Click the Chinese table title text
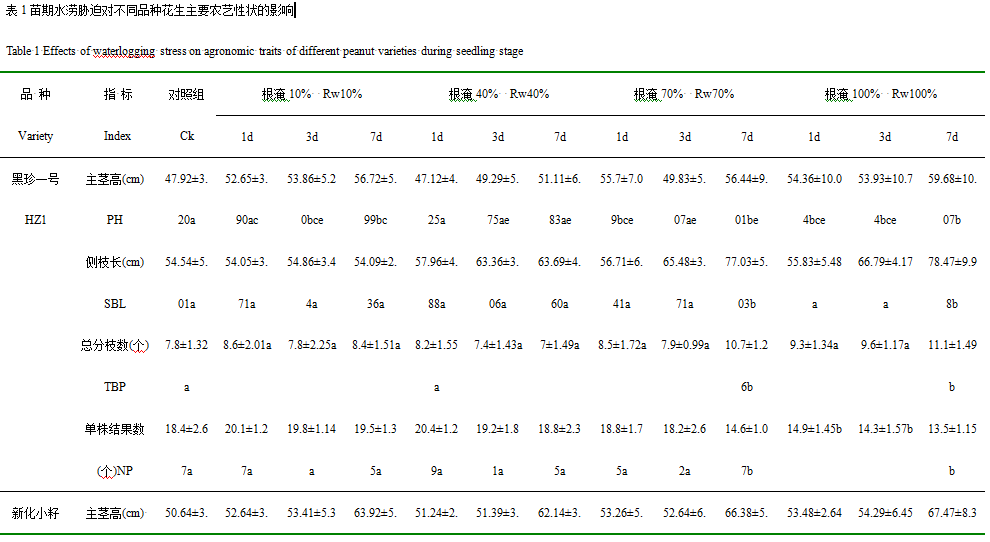Image resolution: width=990 pixels, height=542 pixels. (150, 11)
